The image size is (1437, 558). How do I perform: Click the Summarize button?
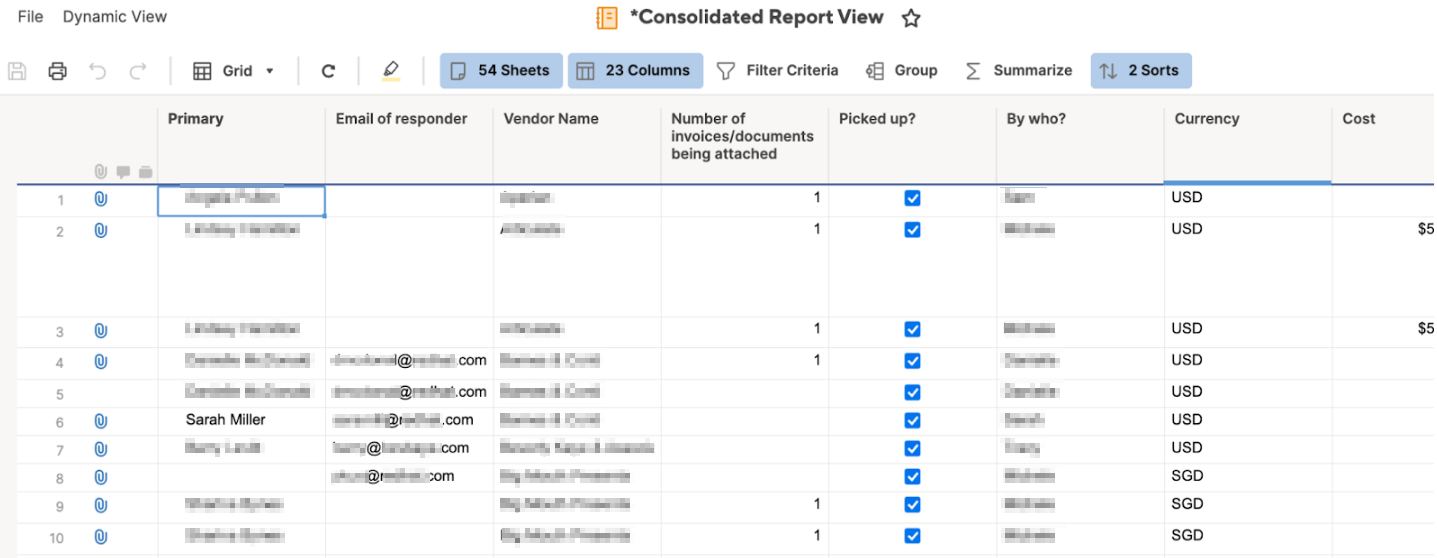pos(1018,71)
